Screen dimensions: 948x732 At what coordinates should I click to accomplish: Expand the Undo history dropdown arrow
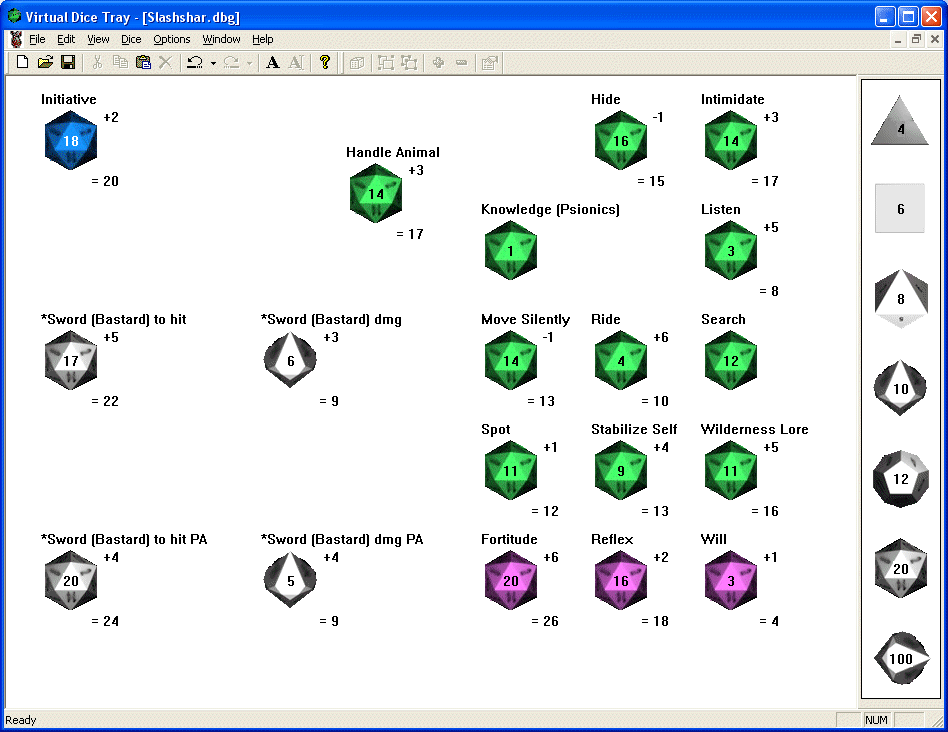[213, 63]
